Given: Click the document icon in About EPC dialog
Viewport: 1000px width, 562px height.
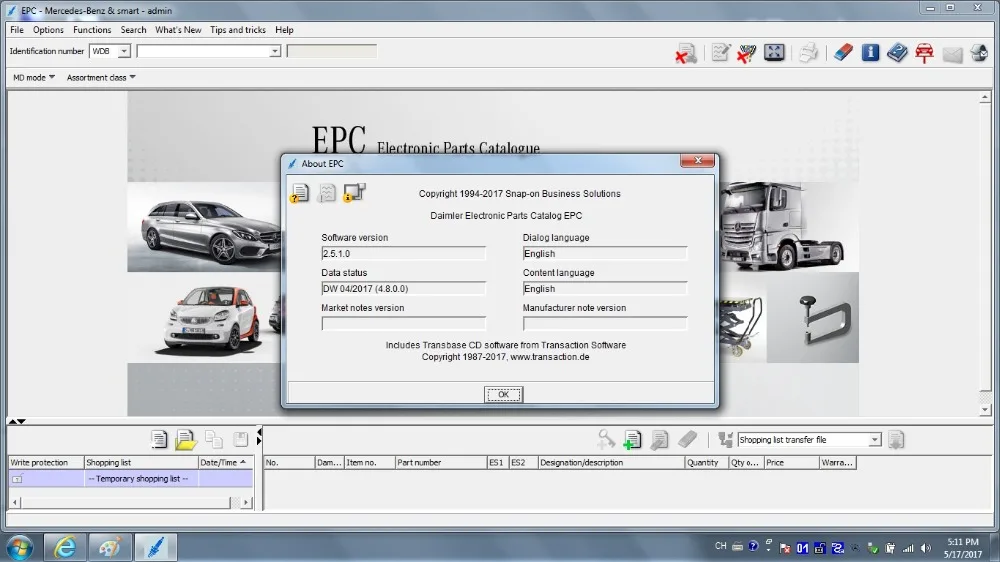Looking at the screenshot, I should [299, 193].
